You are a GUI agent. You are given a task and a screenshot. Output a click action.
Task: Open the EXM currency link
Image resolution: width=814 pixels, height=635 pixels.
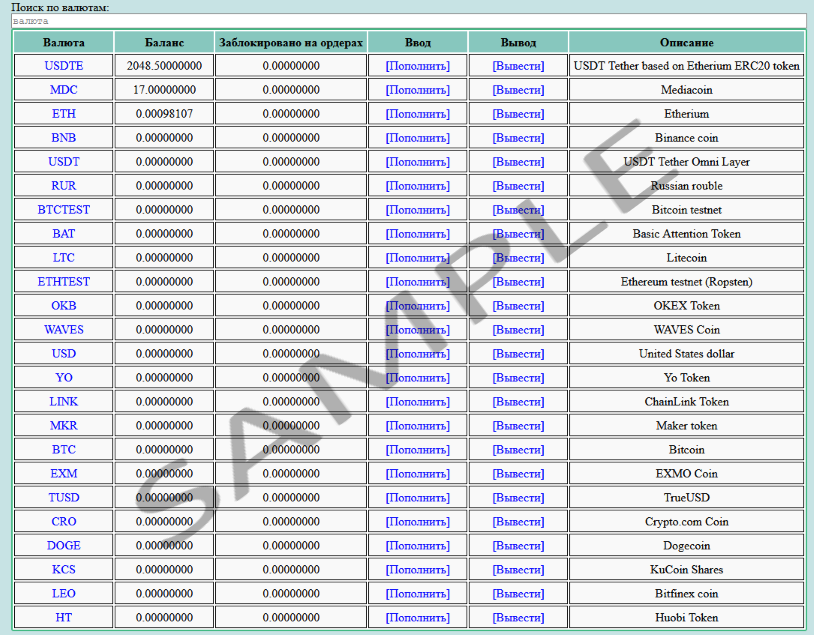point(63,473)
